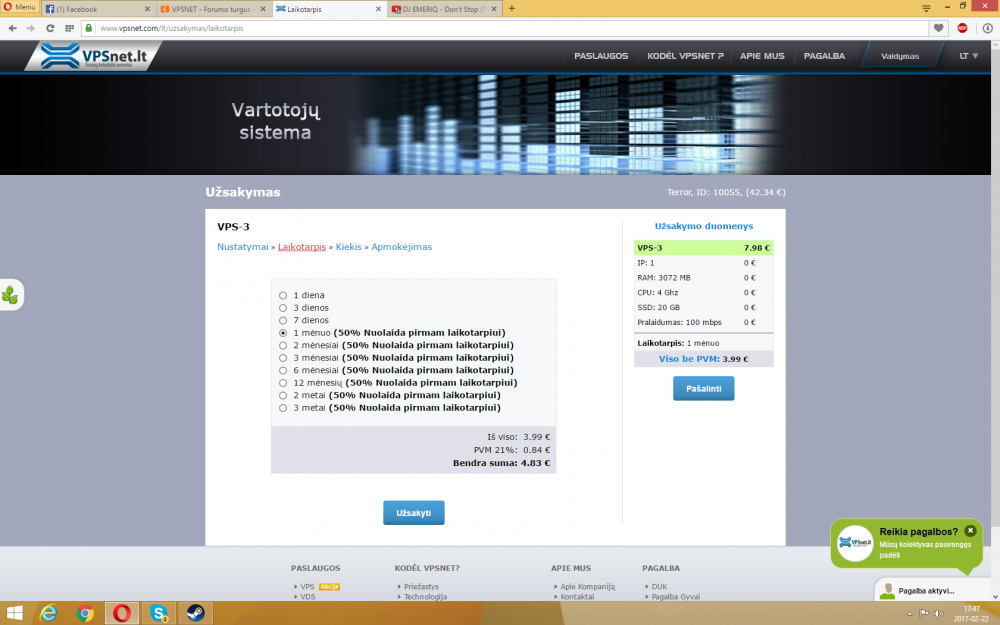Select the '6 mėnesiai' radio button
Viewport: 1000px width, 625px height.
[x=283, y=370]
